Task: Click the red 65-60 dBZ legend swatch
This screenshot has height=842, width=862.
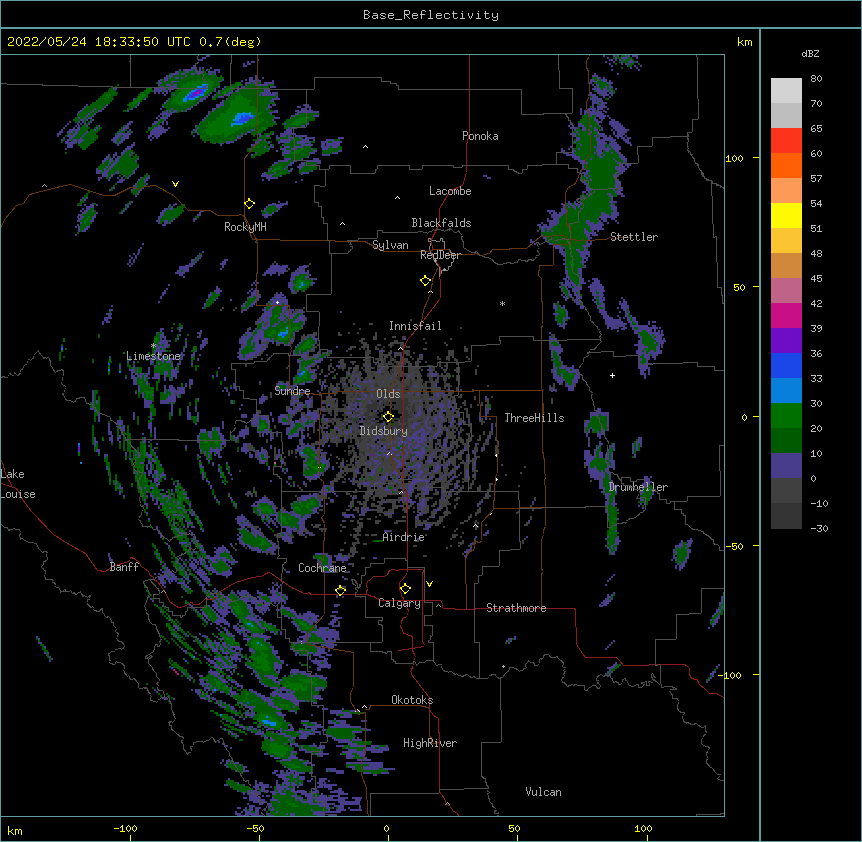Action: click(786, 140)
